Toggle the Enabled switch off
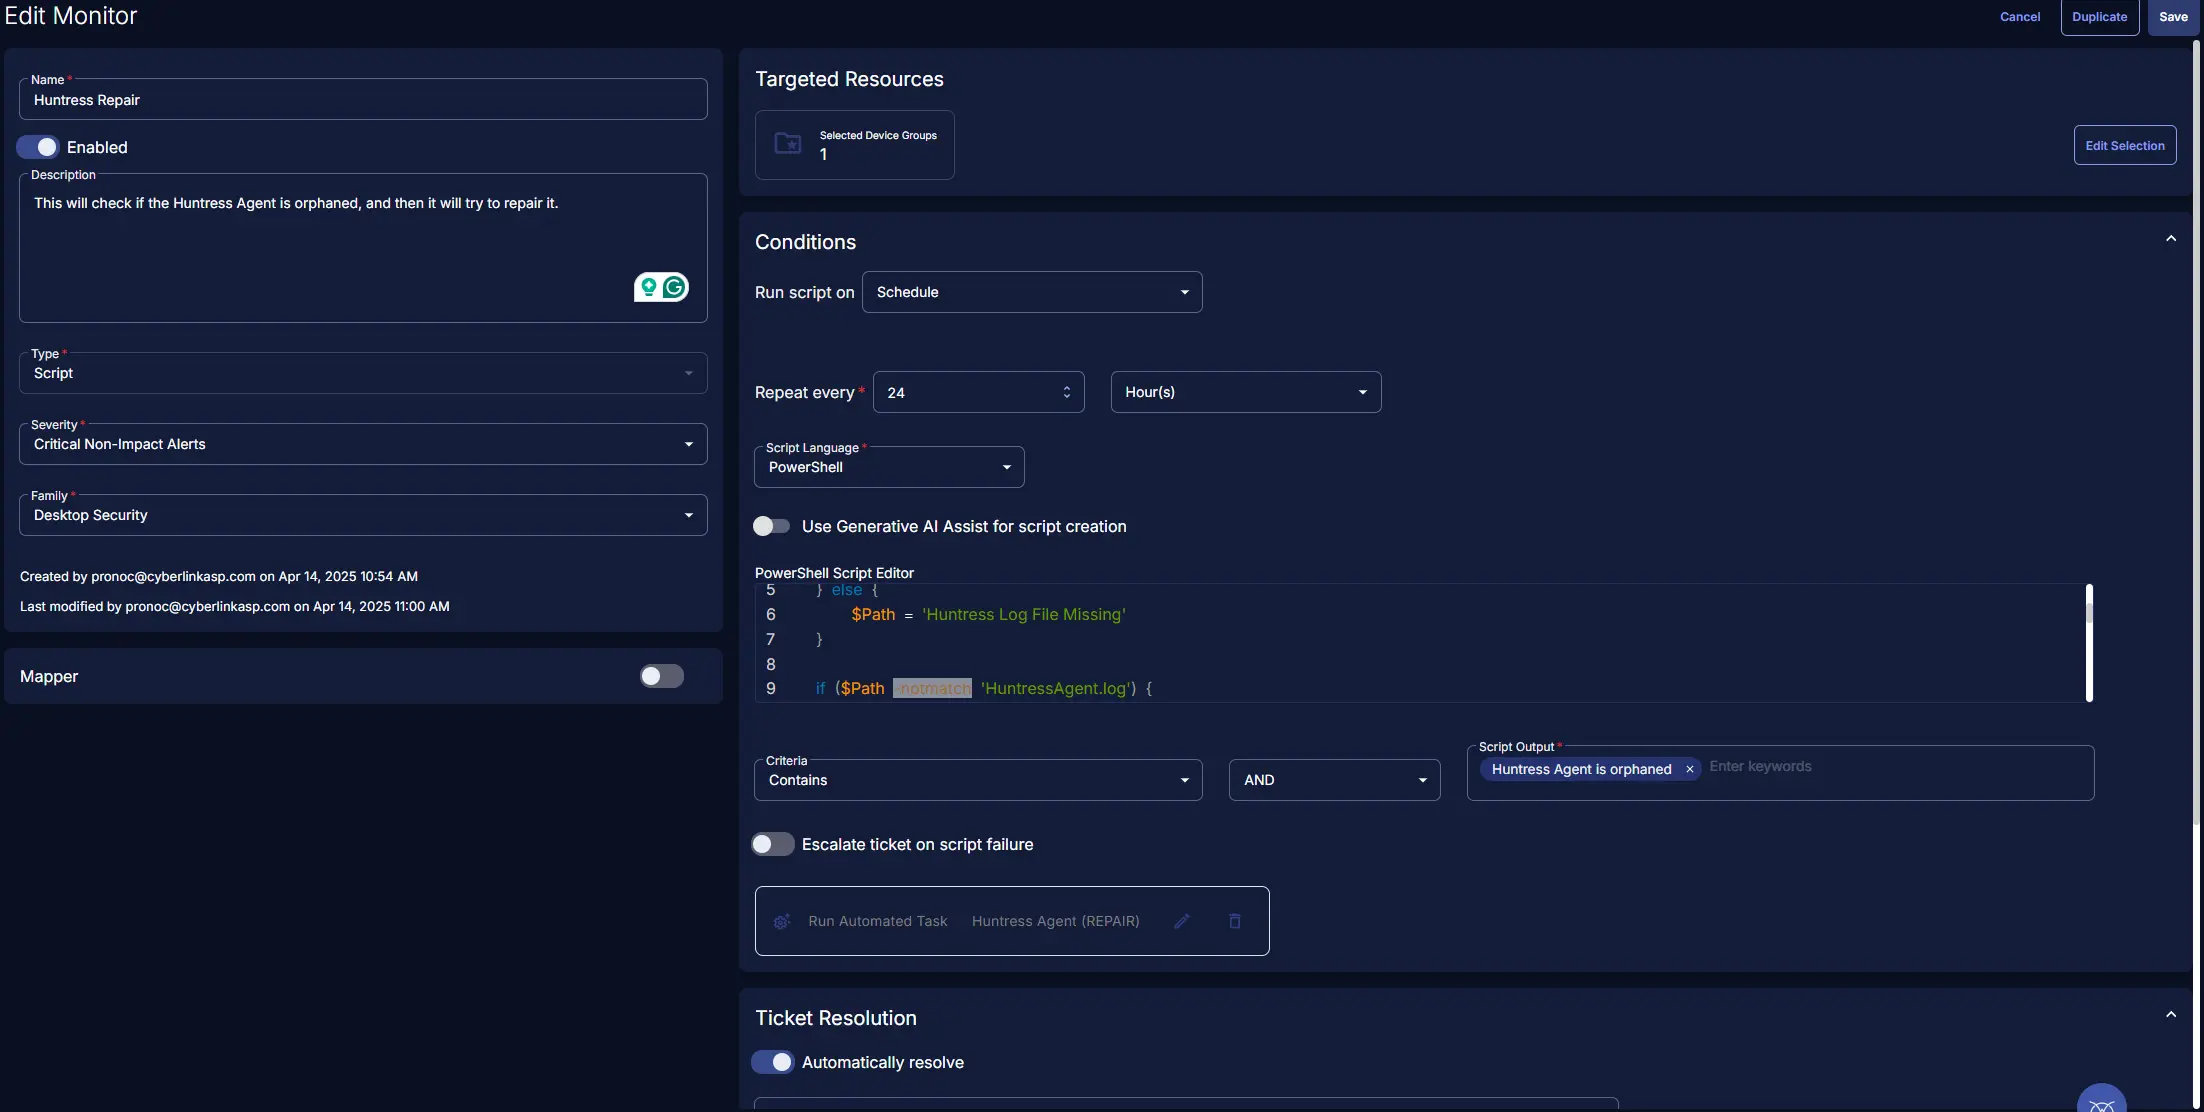 click(38, 147)
